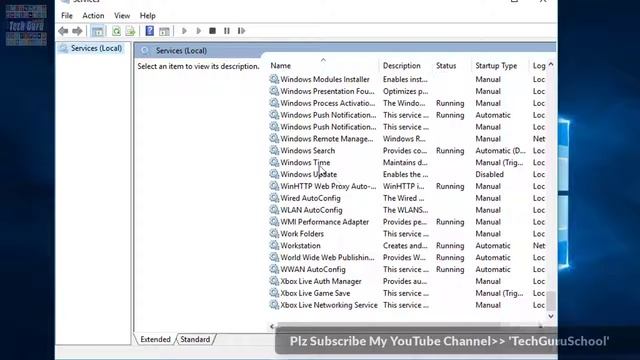Click 'Creates and...' description of Workstation

405,246
